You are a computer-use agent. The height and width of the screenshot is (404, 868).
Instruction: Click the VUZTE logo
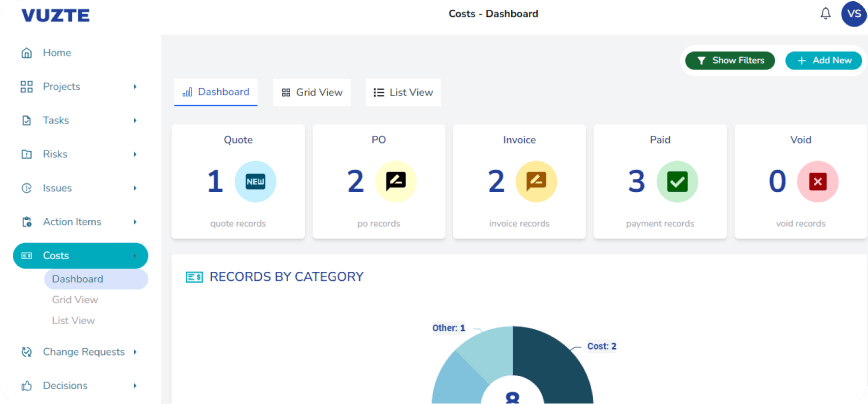tap(55, 15)
